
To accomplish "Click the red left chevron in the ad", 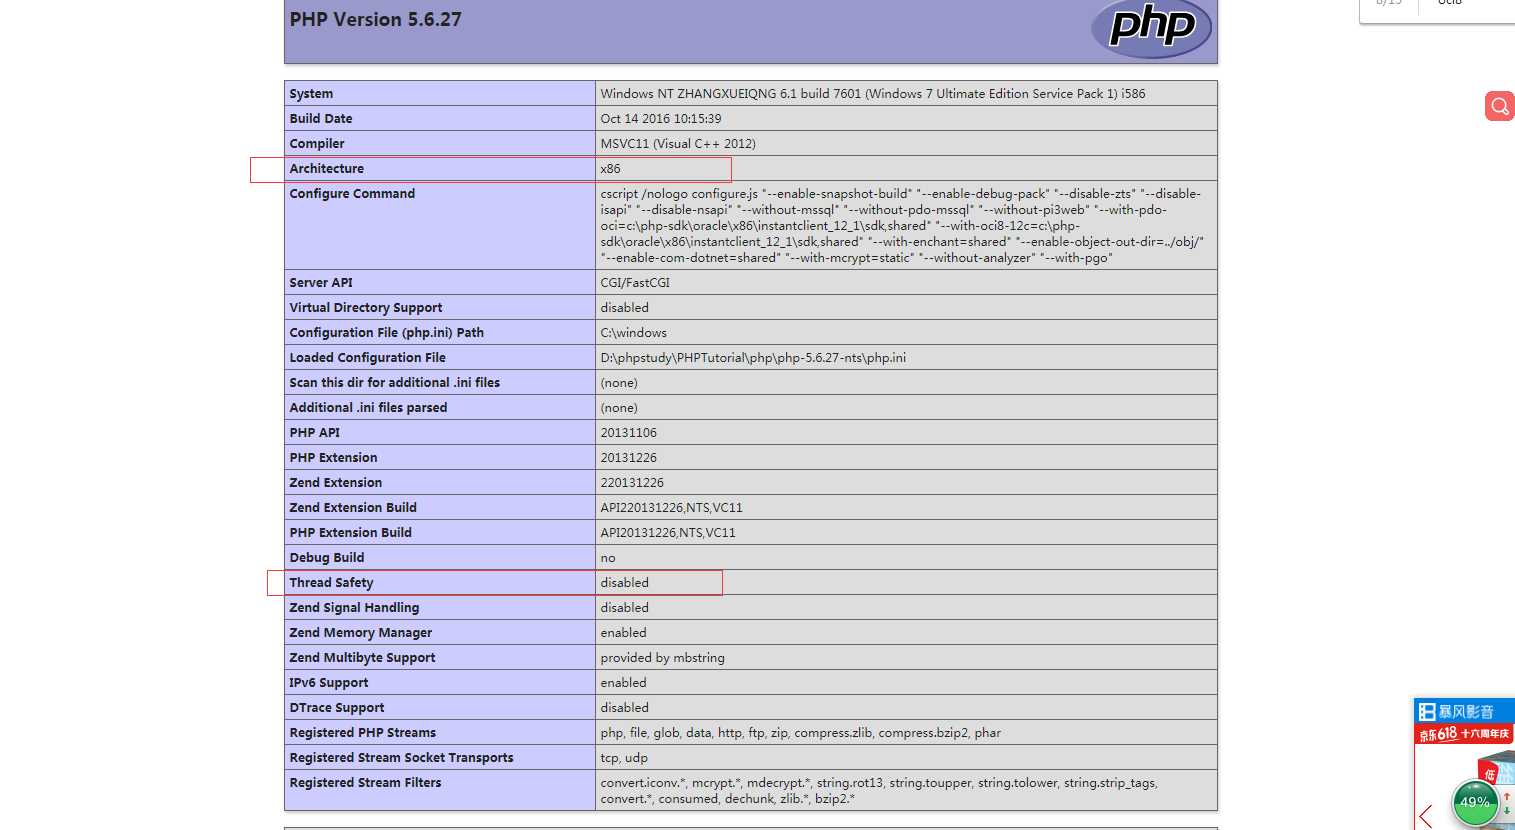I will tap(1426, 816).
